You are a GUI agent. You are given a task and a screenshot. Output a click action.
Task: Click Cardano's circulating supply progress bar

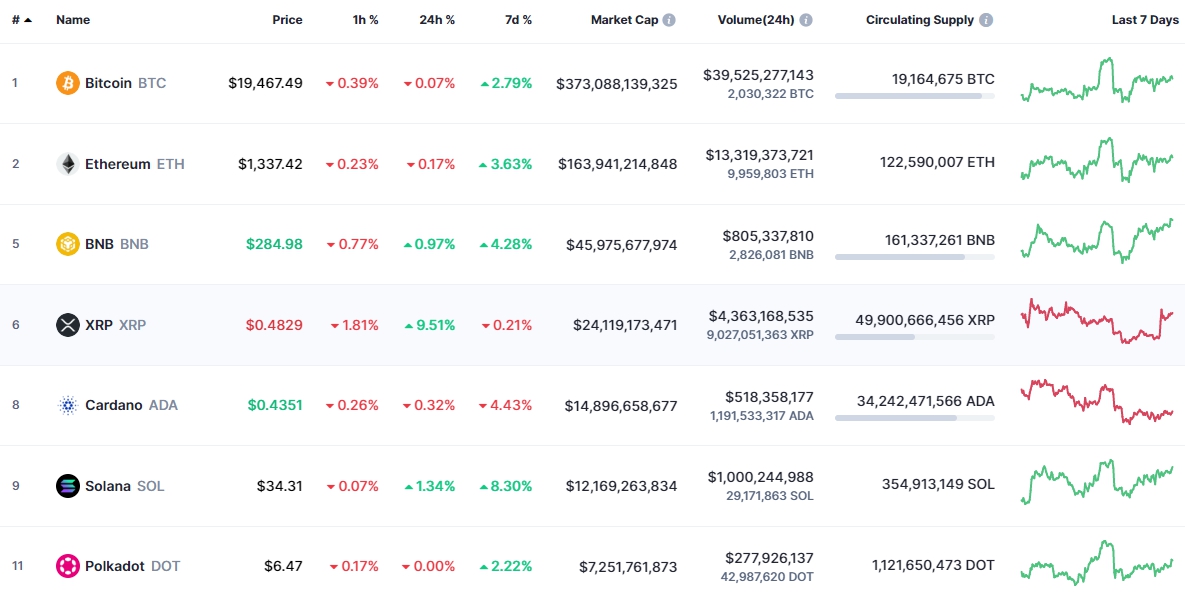(x=914, y=418)
